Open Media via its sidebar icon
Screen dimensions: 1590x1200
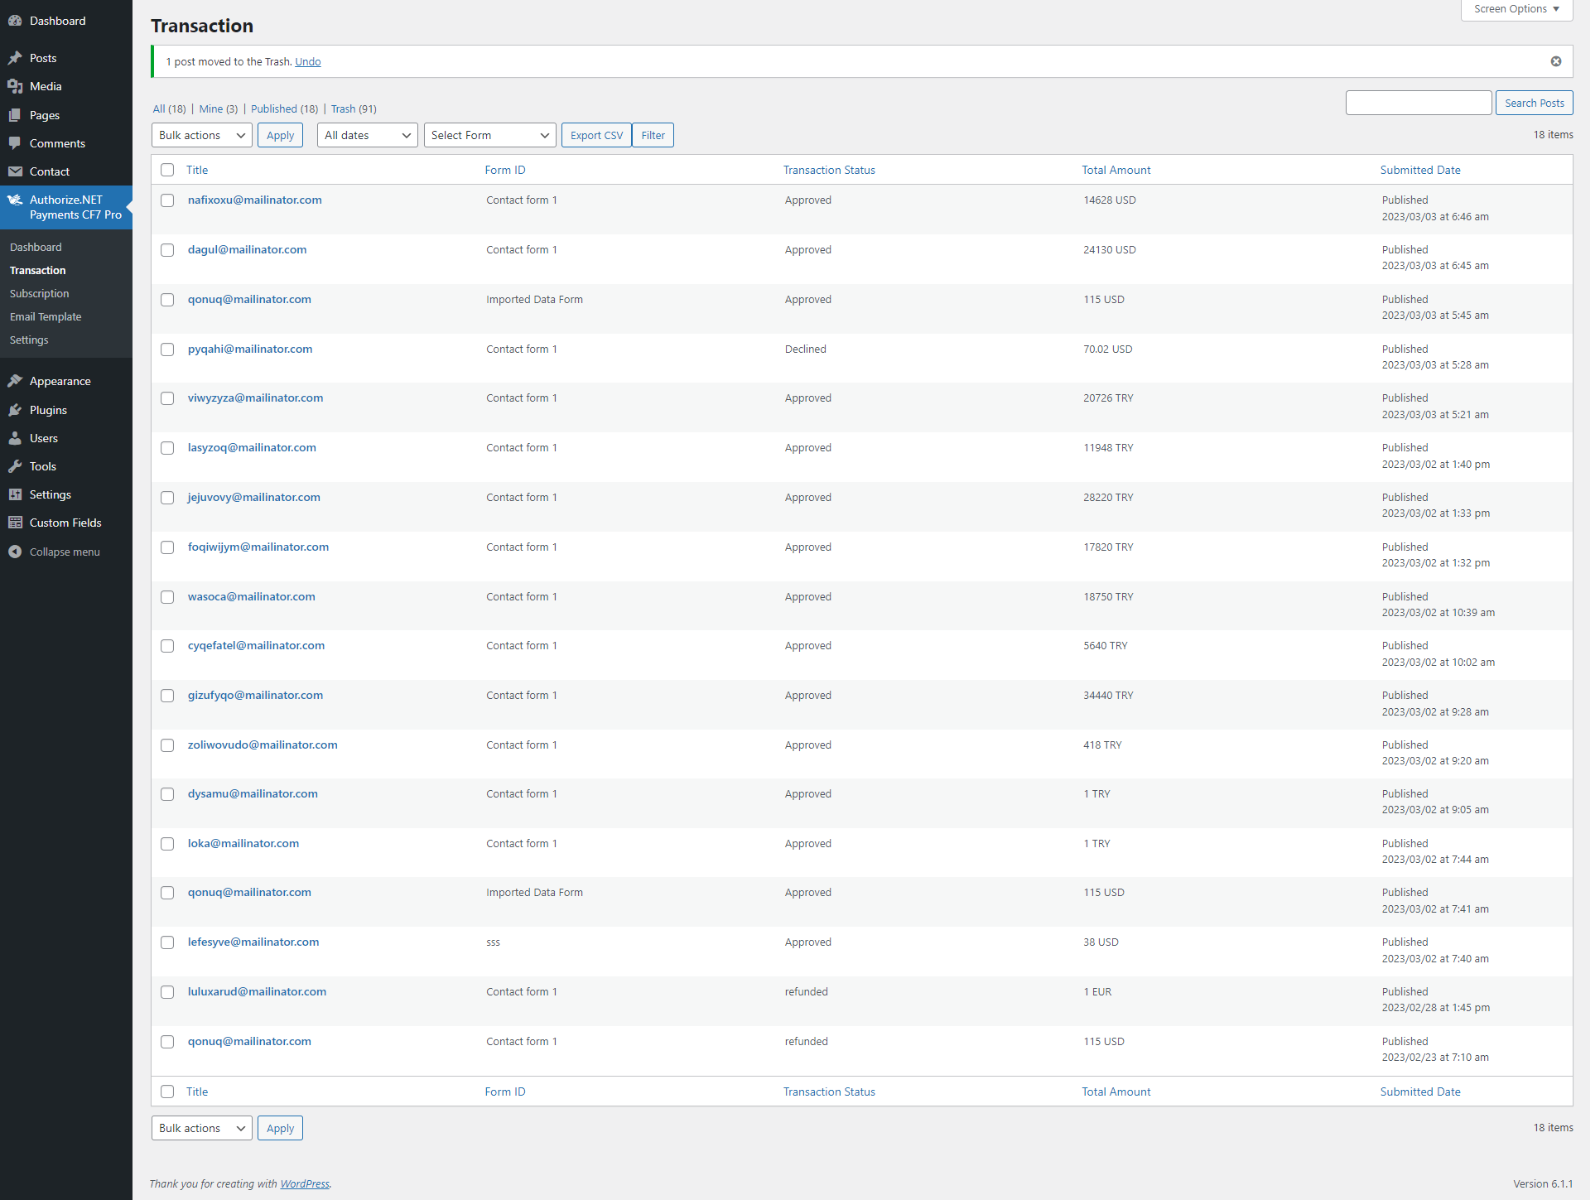pos(15,87)
